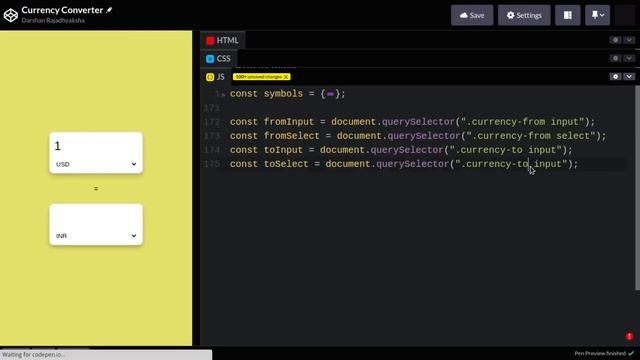Open the INR currency dropdown
Image resolution: width=640 pixels, height=360 pixels.
pyautogui.click(x=96, y=236)
